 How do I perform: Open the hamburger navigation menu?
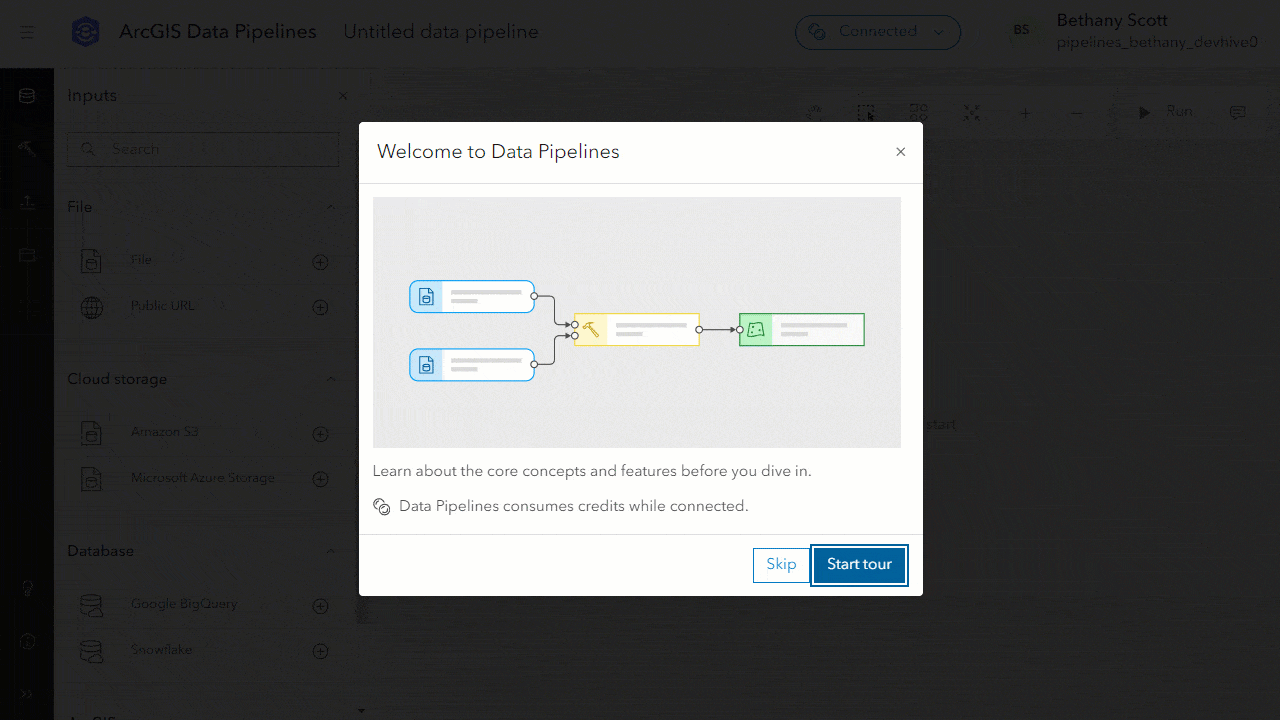[x=27, y=32]
